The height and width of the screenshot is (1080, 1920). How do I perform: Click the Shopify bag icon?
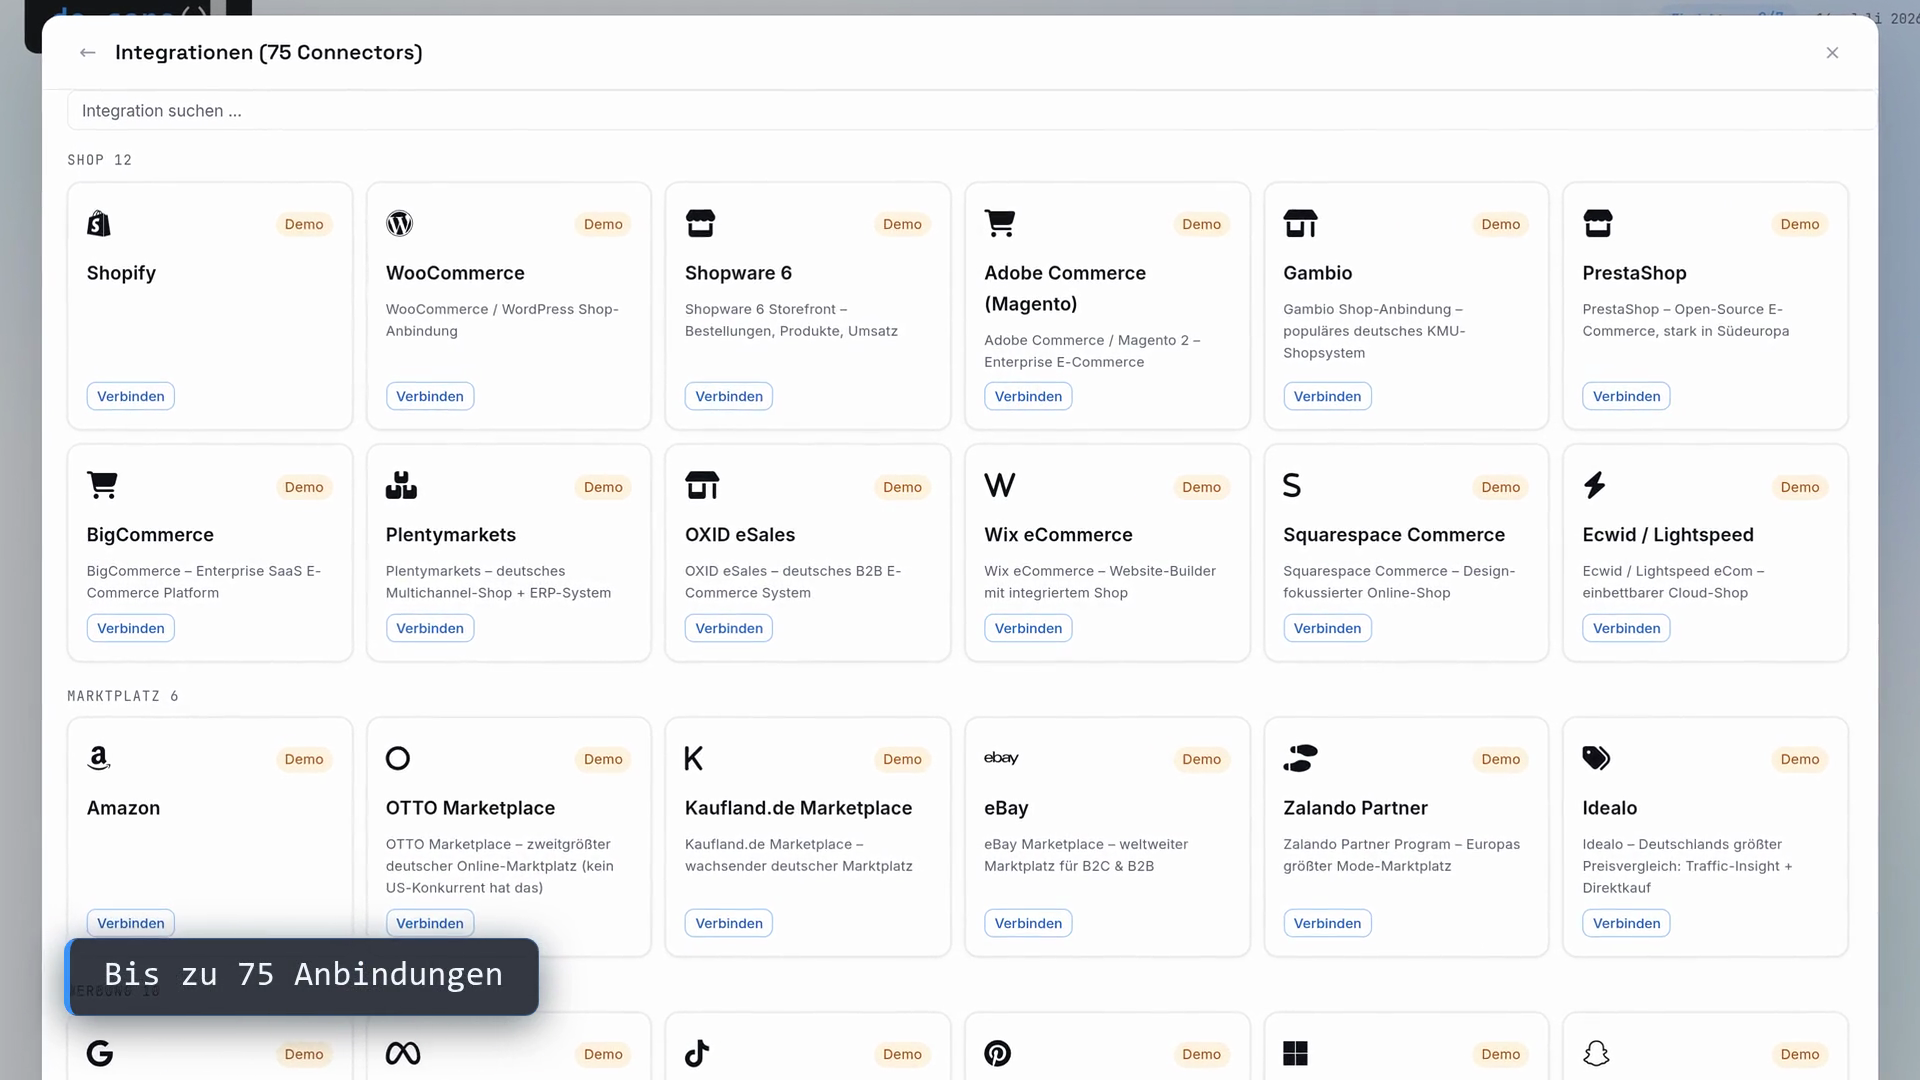pyautogui.click(x=99, y=223)
